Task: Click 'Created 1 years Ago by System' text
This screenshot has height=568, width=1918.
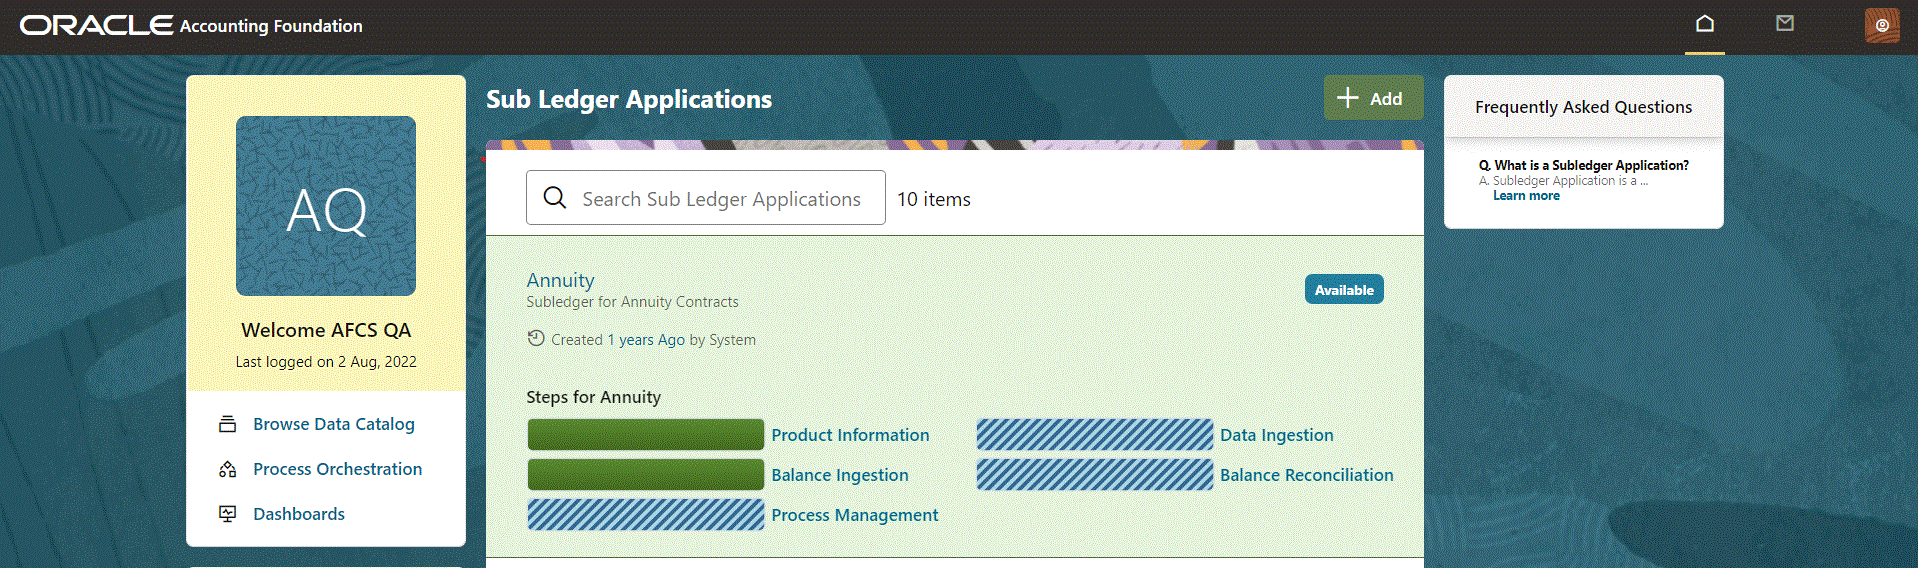Action: 654,340
